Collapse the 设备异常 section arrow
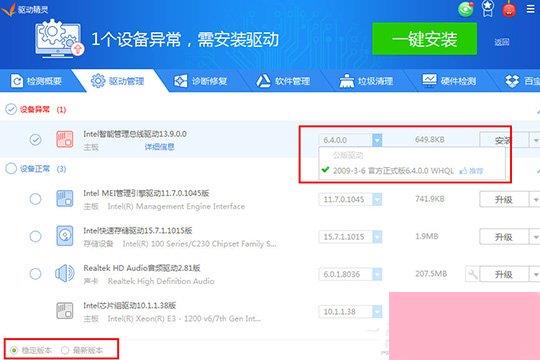This screenshot has height=360, width=540. [538, 112]
